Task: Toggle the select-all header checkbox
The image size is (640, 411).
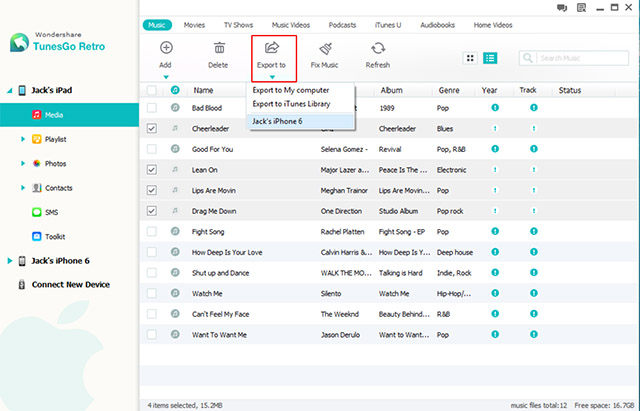Action: coord(152,90)
